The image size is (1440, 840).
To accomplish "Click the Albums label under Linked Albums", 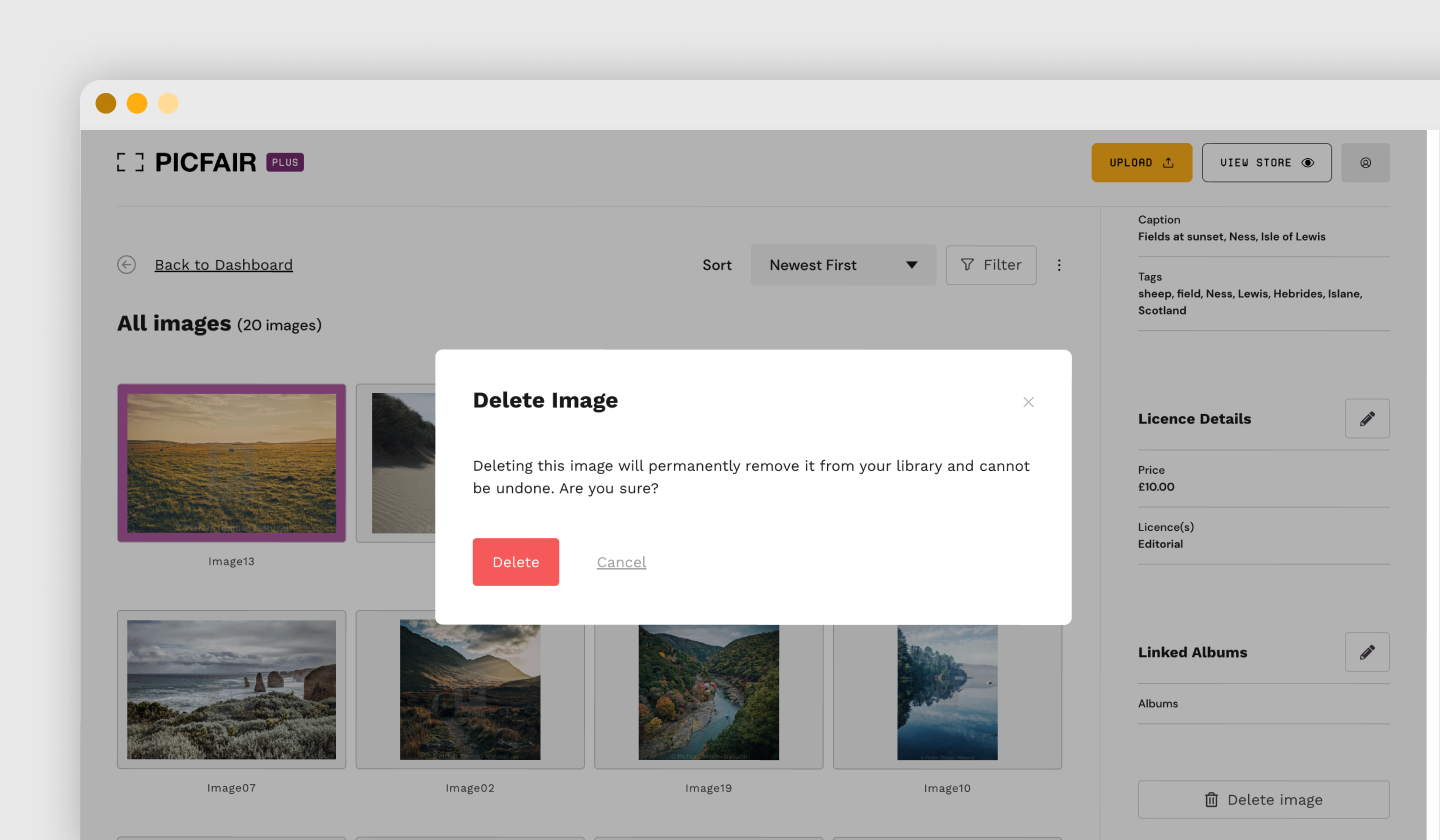I will click(1158, 704).
